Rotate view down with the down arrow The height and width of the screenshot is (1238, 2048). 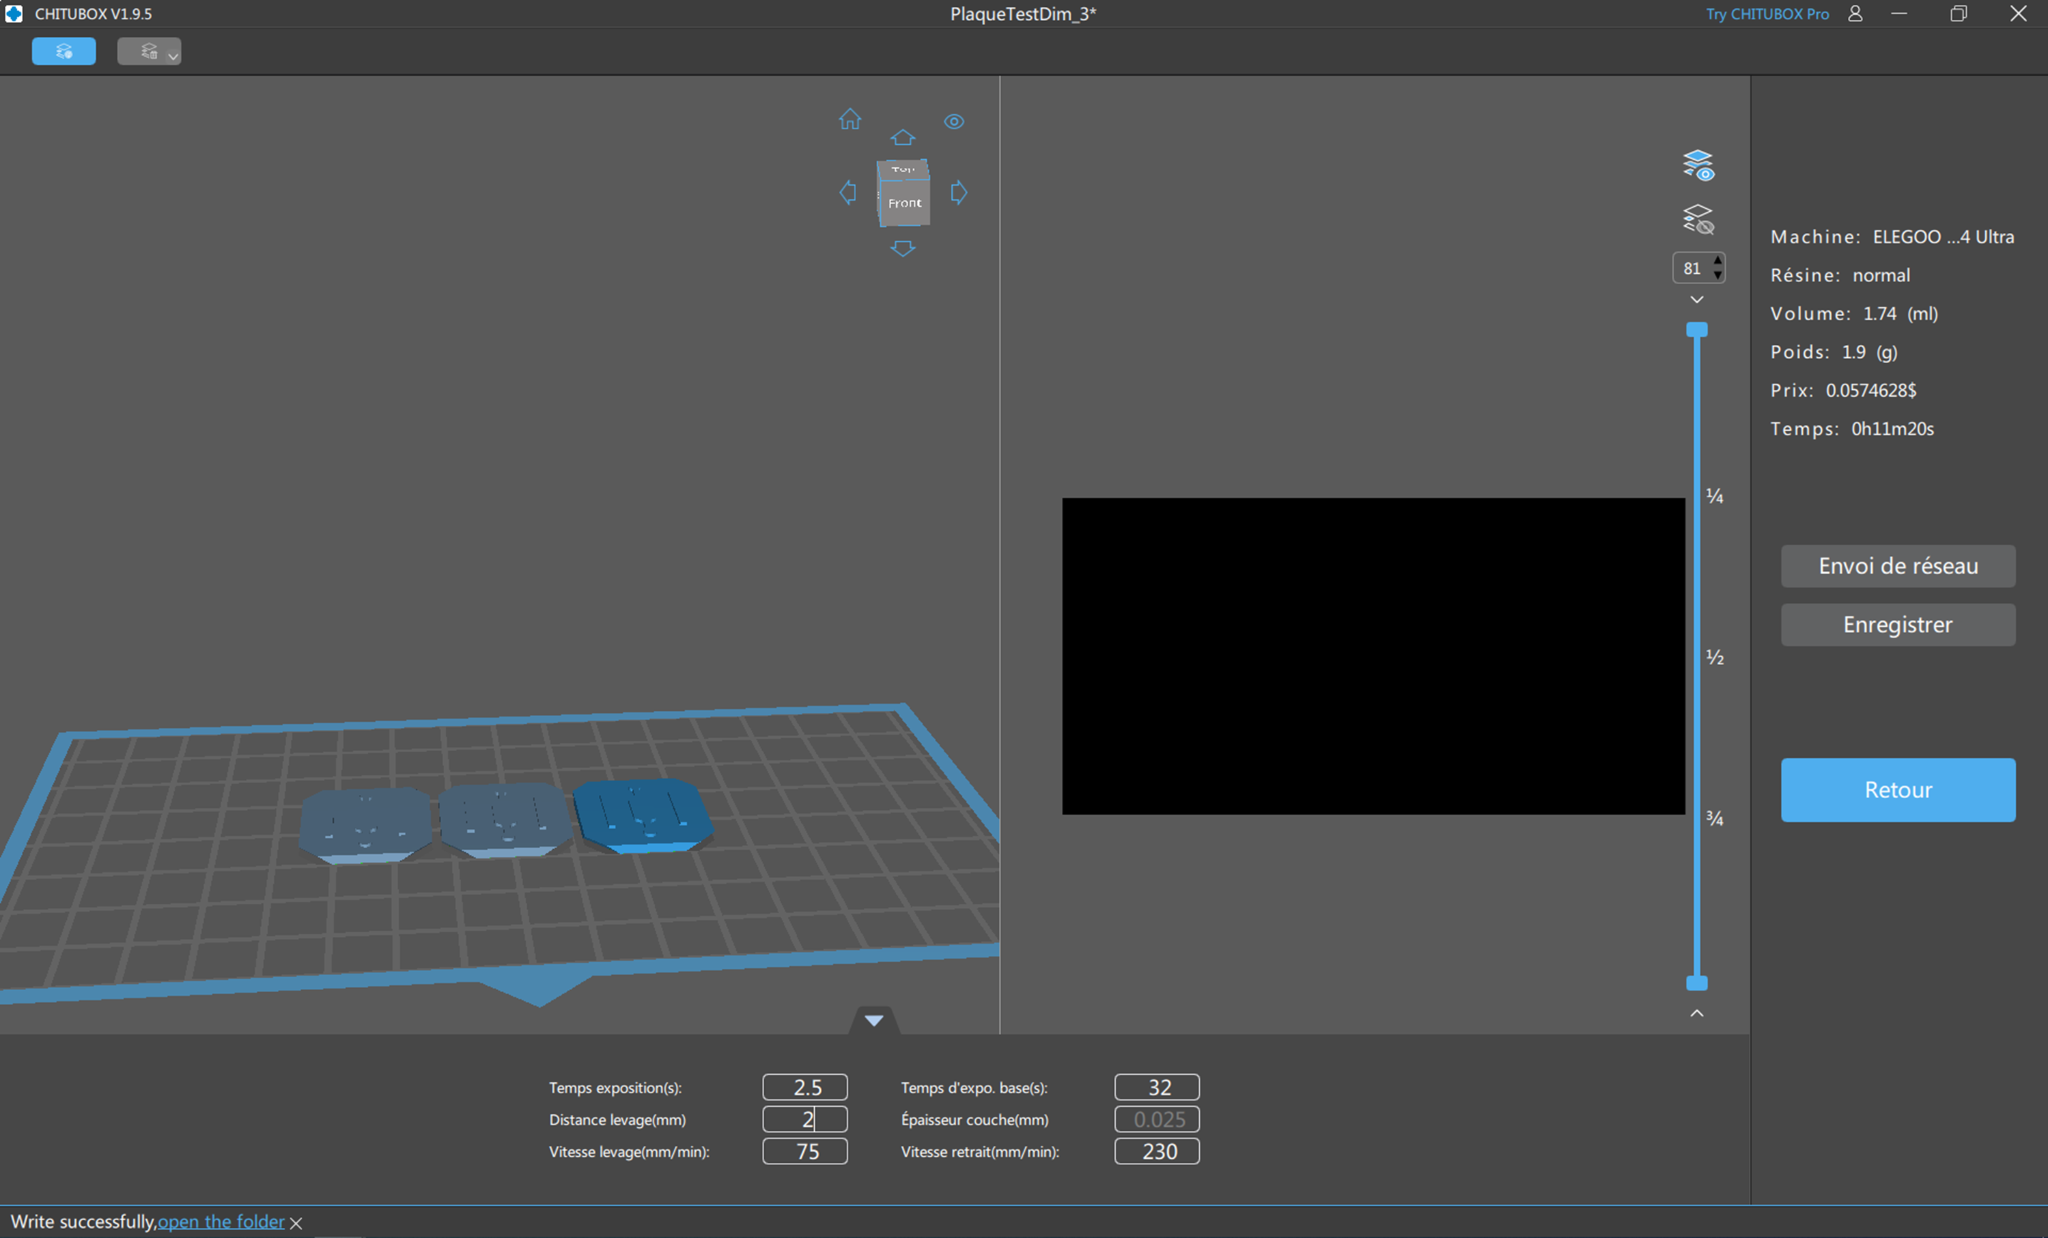coord(903,248)
